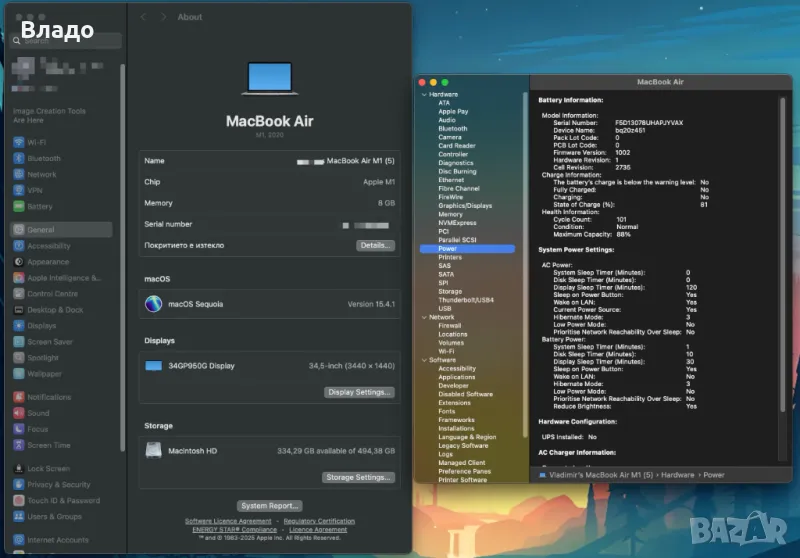The height and width of the screenshot is (558, 800).
Task: Collapse the Network section in System Information
Action: click(x=424, y=317)
